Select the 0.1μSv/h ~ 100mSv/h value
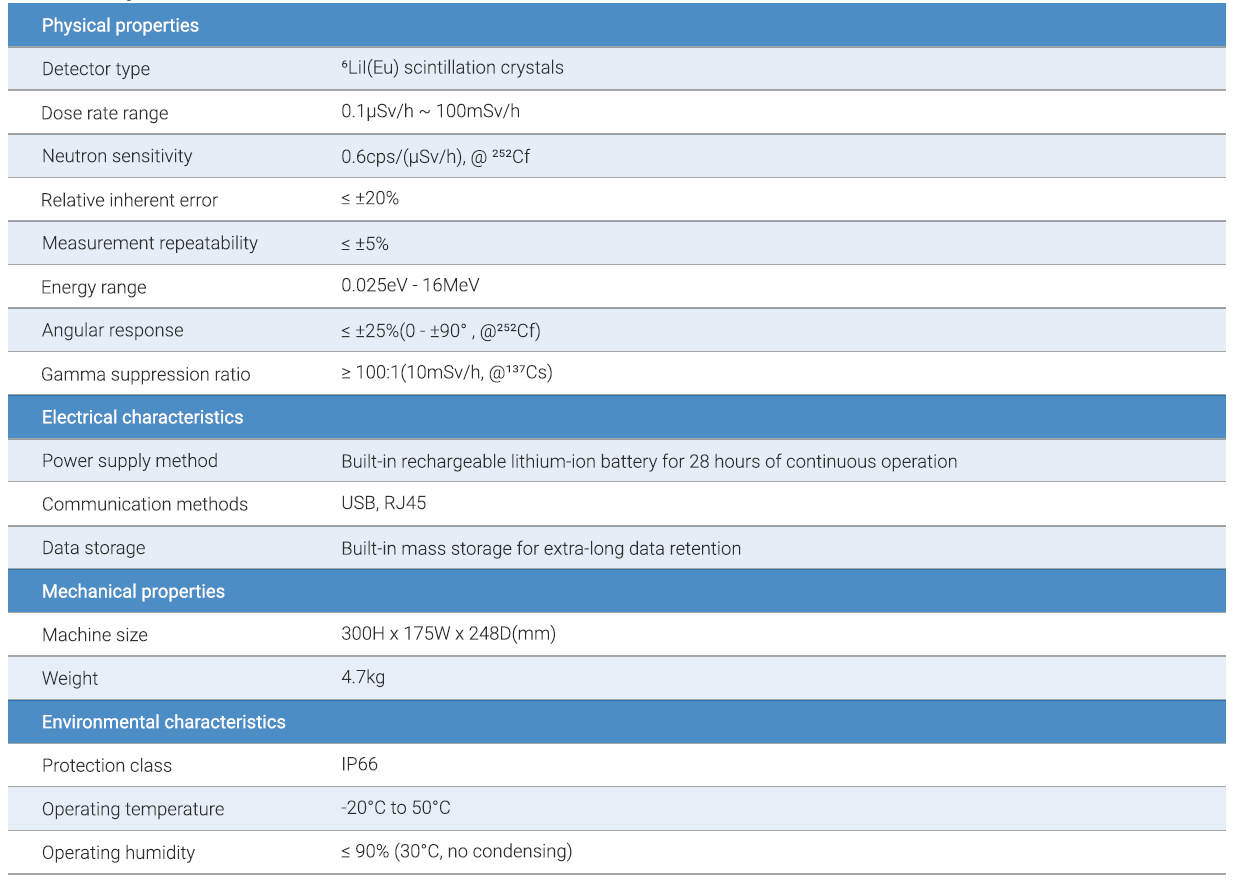 430,111
